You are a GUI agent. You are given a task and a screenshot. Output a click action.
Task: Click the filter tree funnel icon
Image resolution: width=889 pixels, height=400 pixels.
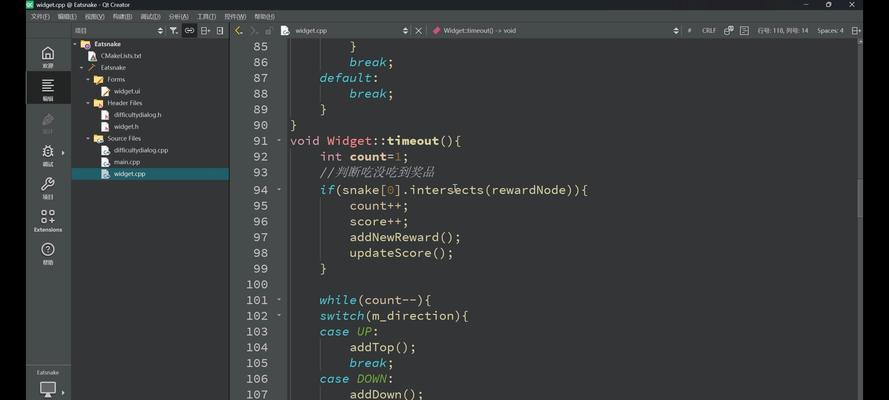click(x=173, y=31)
